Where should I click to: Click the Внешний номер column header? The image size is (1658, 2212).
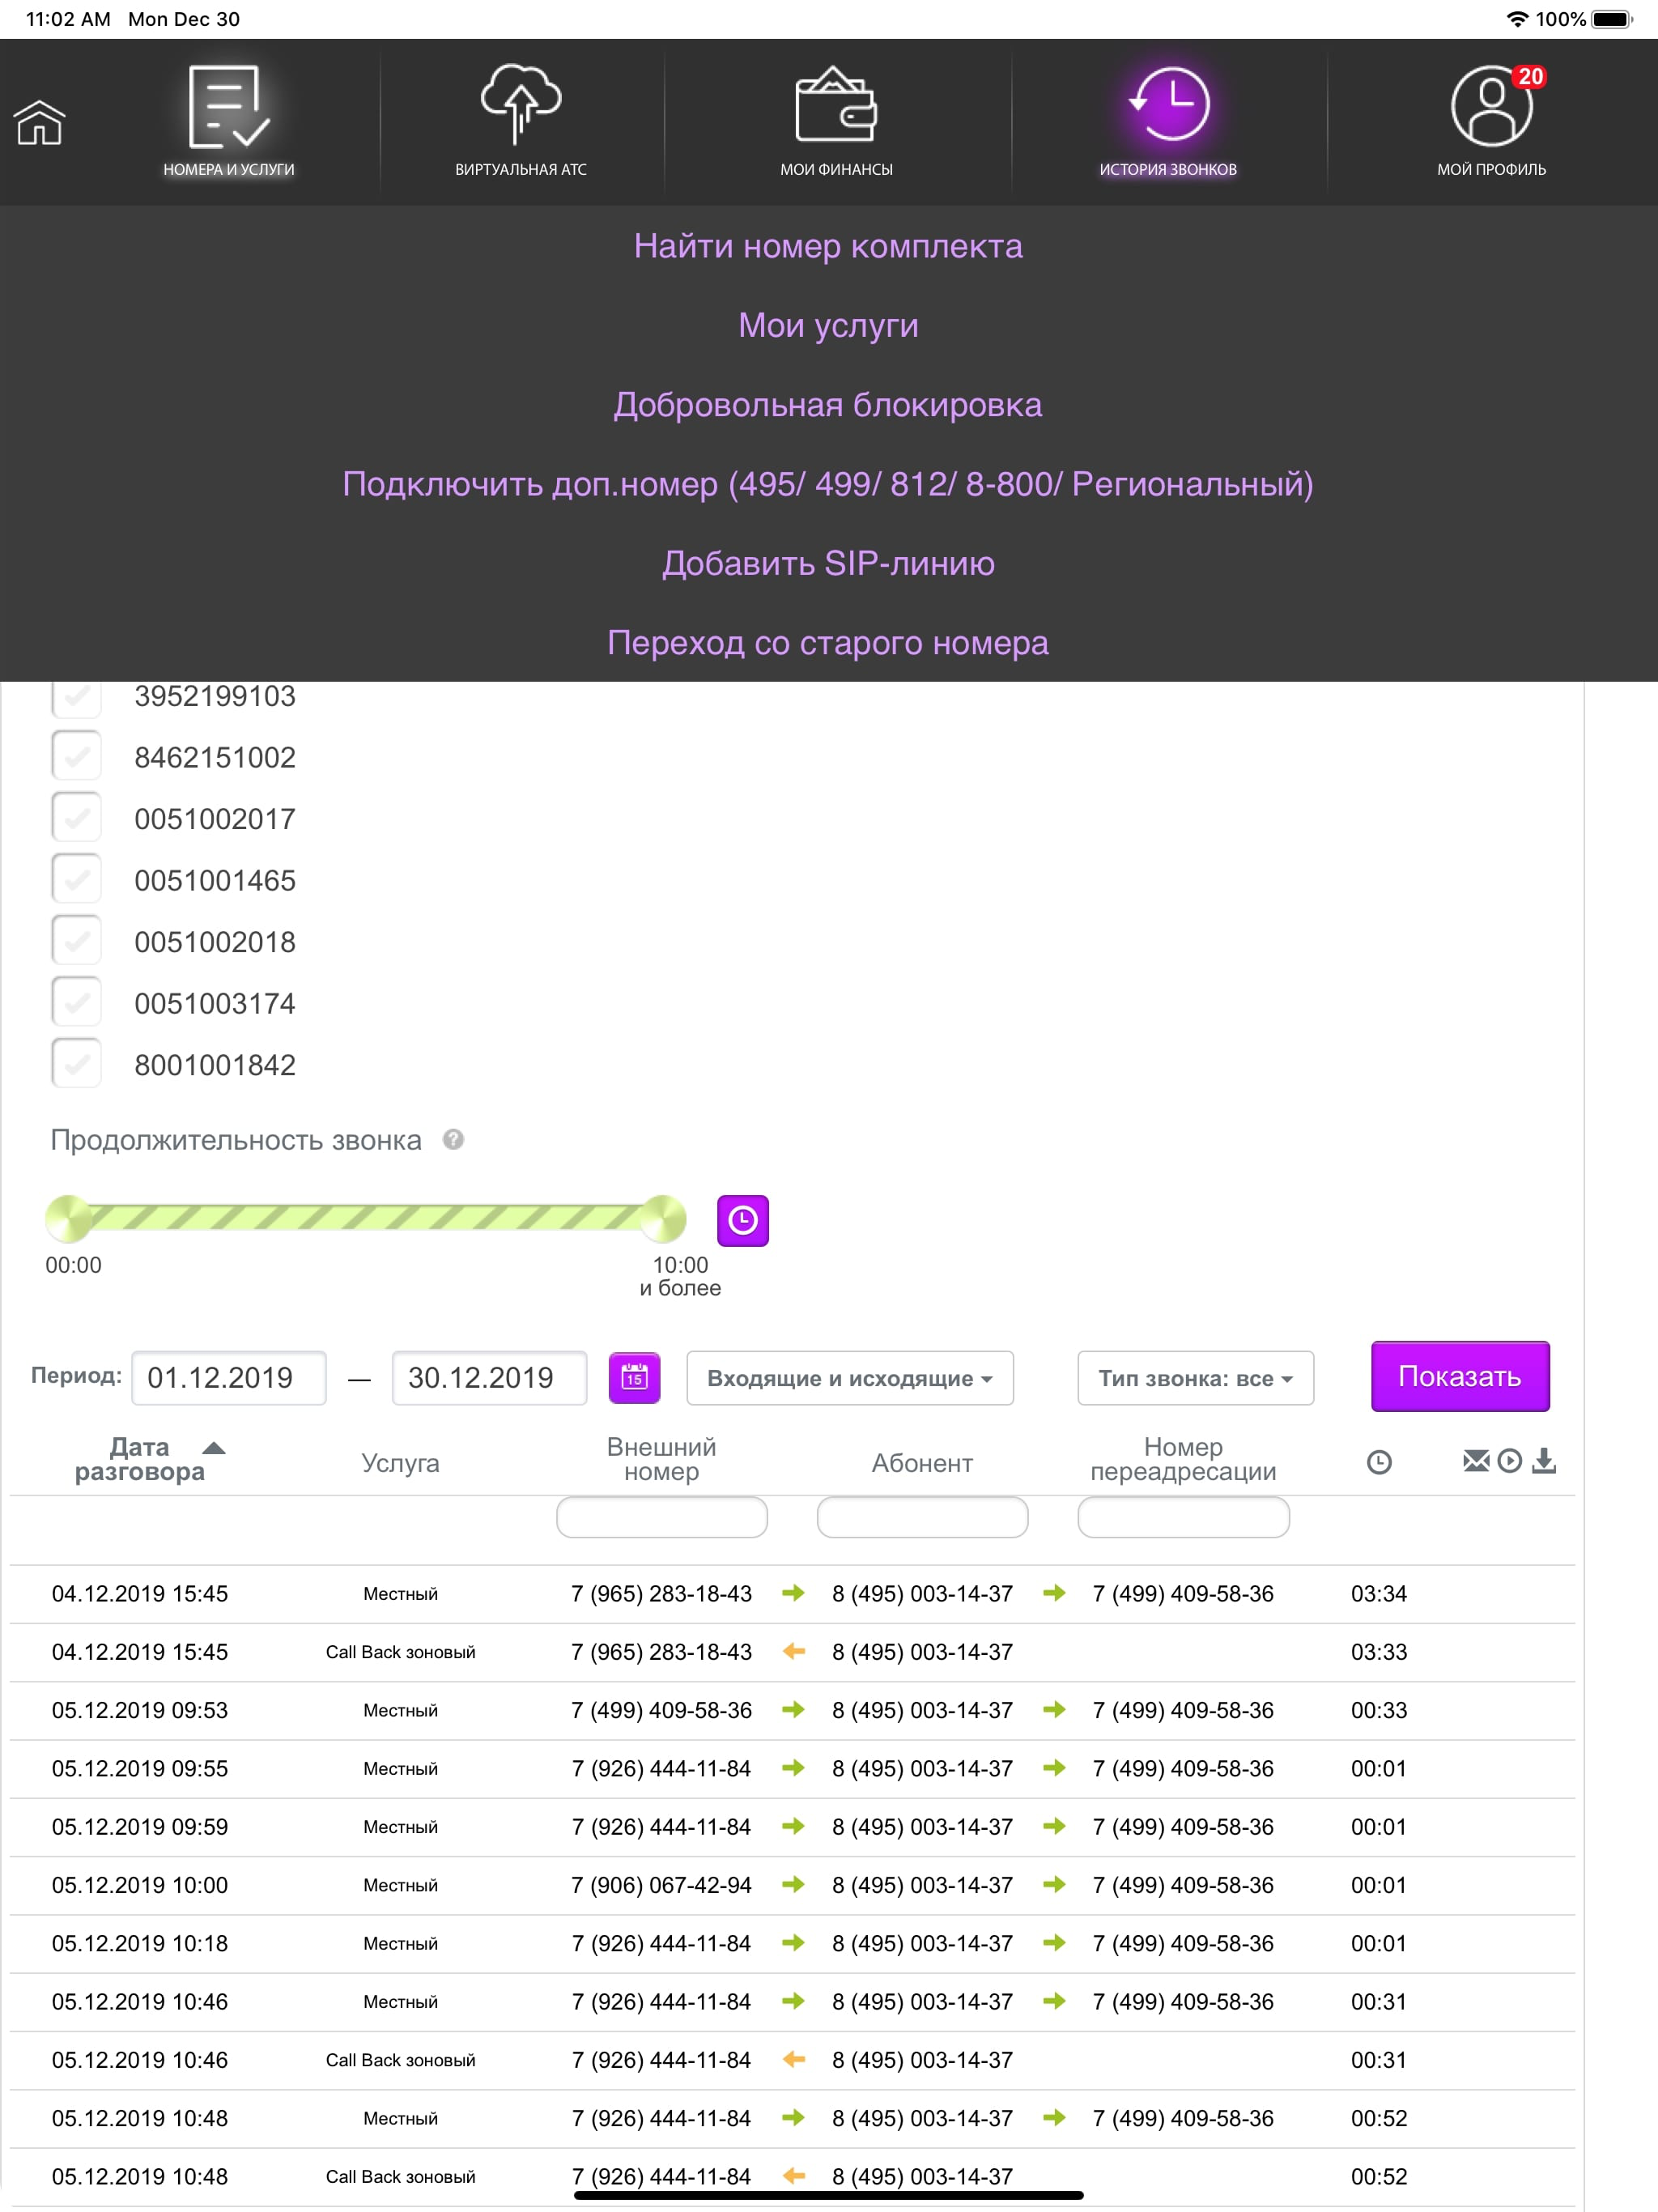point(661,1459)
